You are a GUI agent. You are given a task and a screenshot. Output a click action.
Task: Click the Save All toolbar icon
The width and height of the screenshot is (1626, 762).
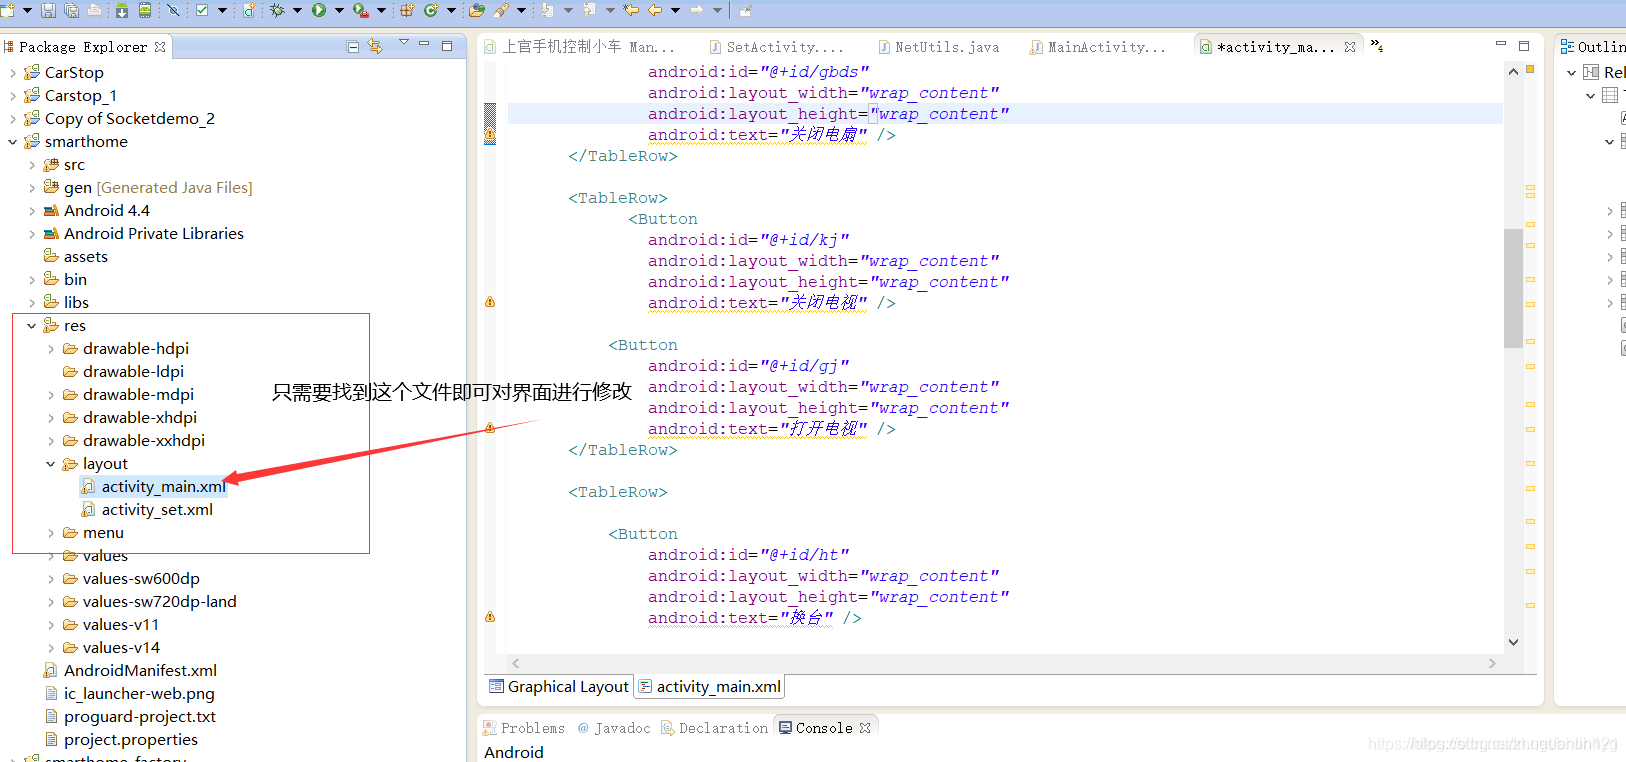[x=71, y=10]
